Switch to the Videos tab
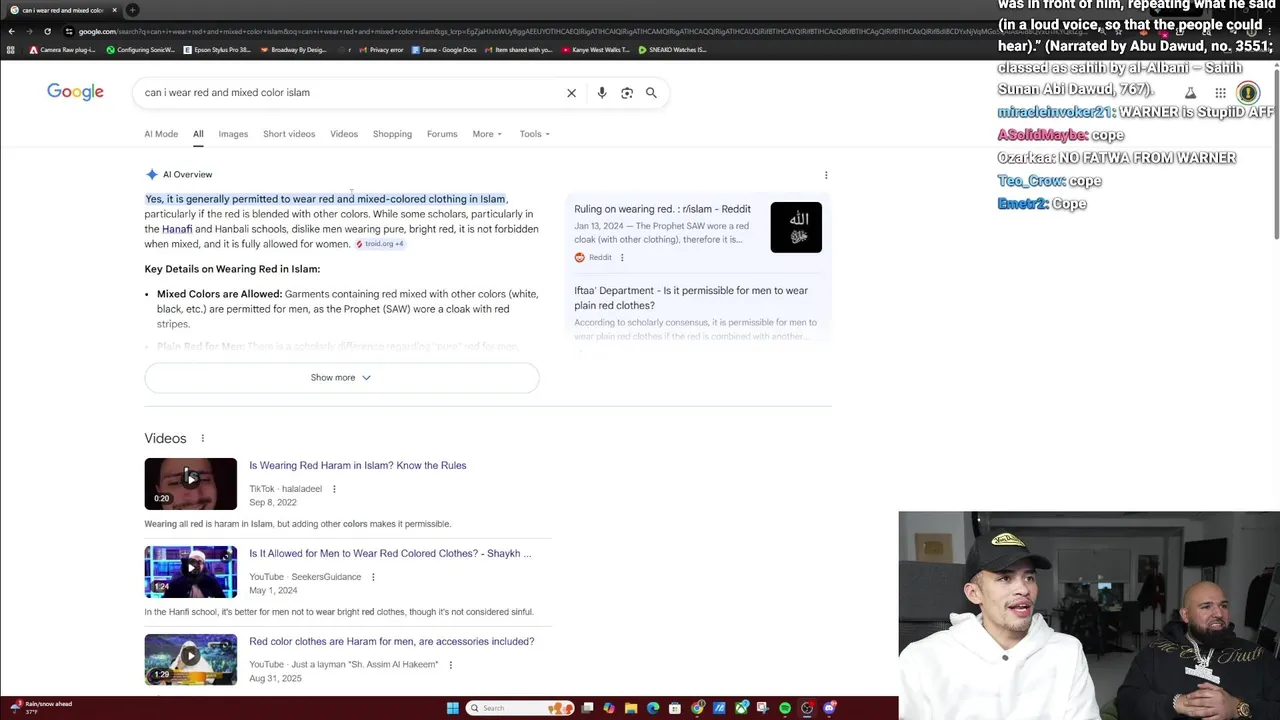 pos(344,134)
